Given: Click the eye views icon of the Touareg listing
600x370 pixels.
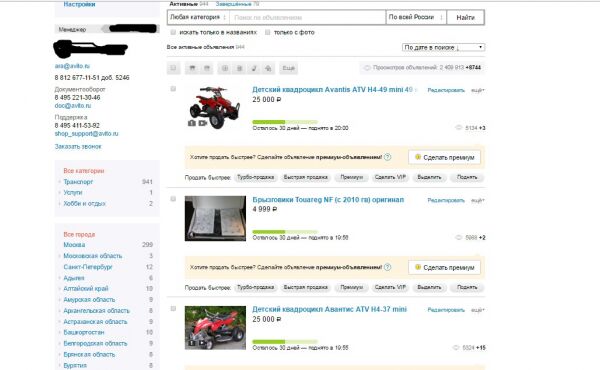Looking at the screenshot, I should pyautogui.click(x=458, y=237).
